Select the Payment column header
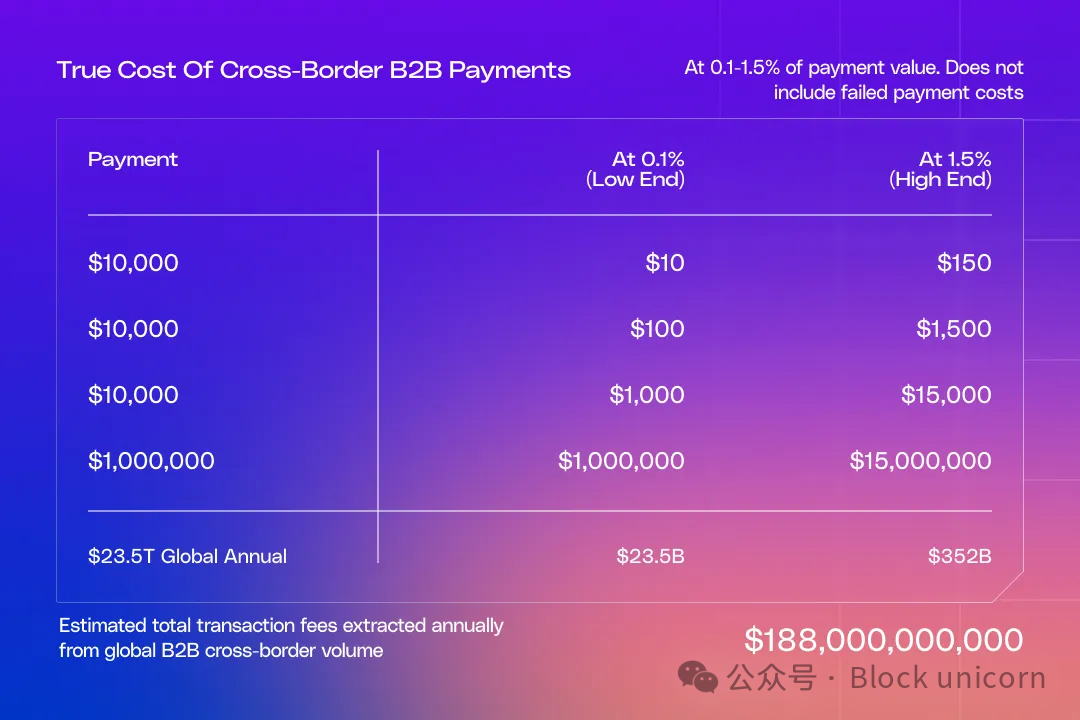Viewport: 1080px width, 720px height. (x=133, y=160)
